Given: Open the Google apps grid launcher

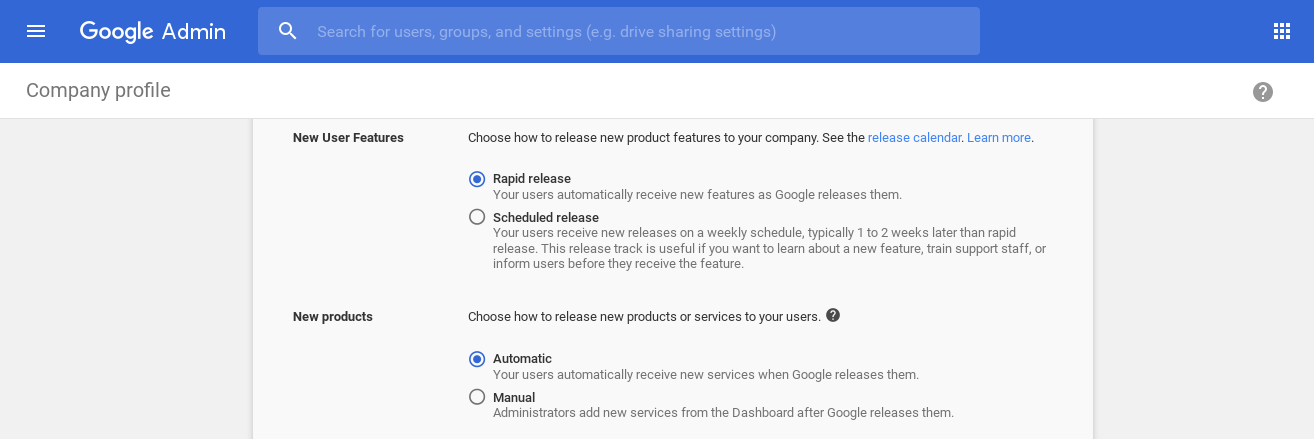Looking at the screenshot, I should (1282, 31).
